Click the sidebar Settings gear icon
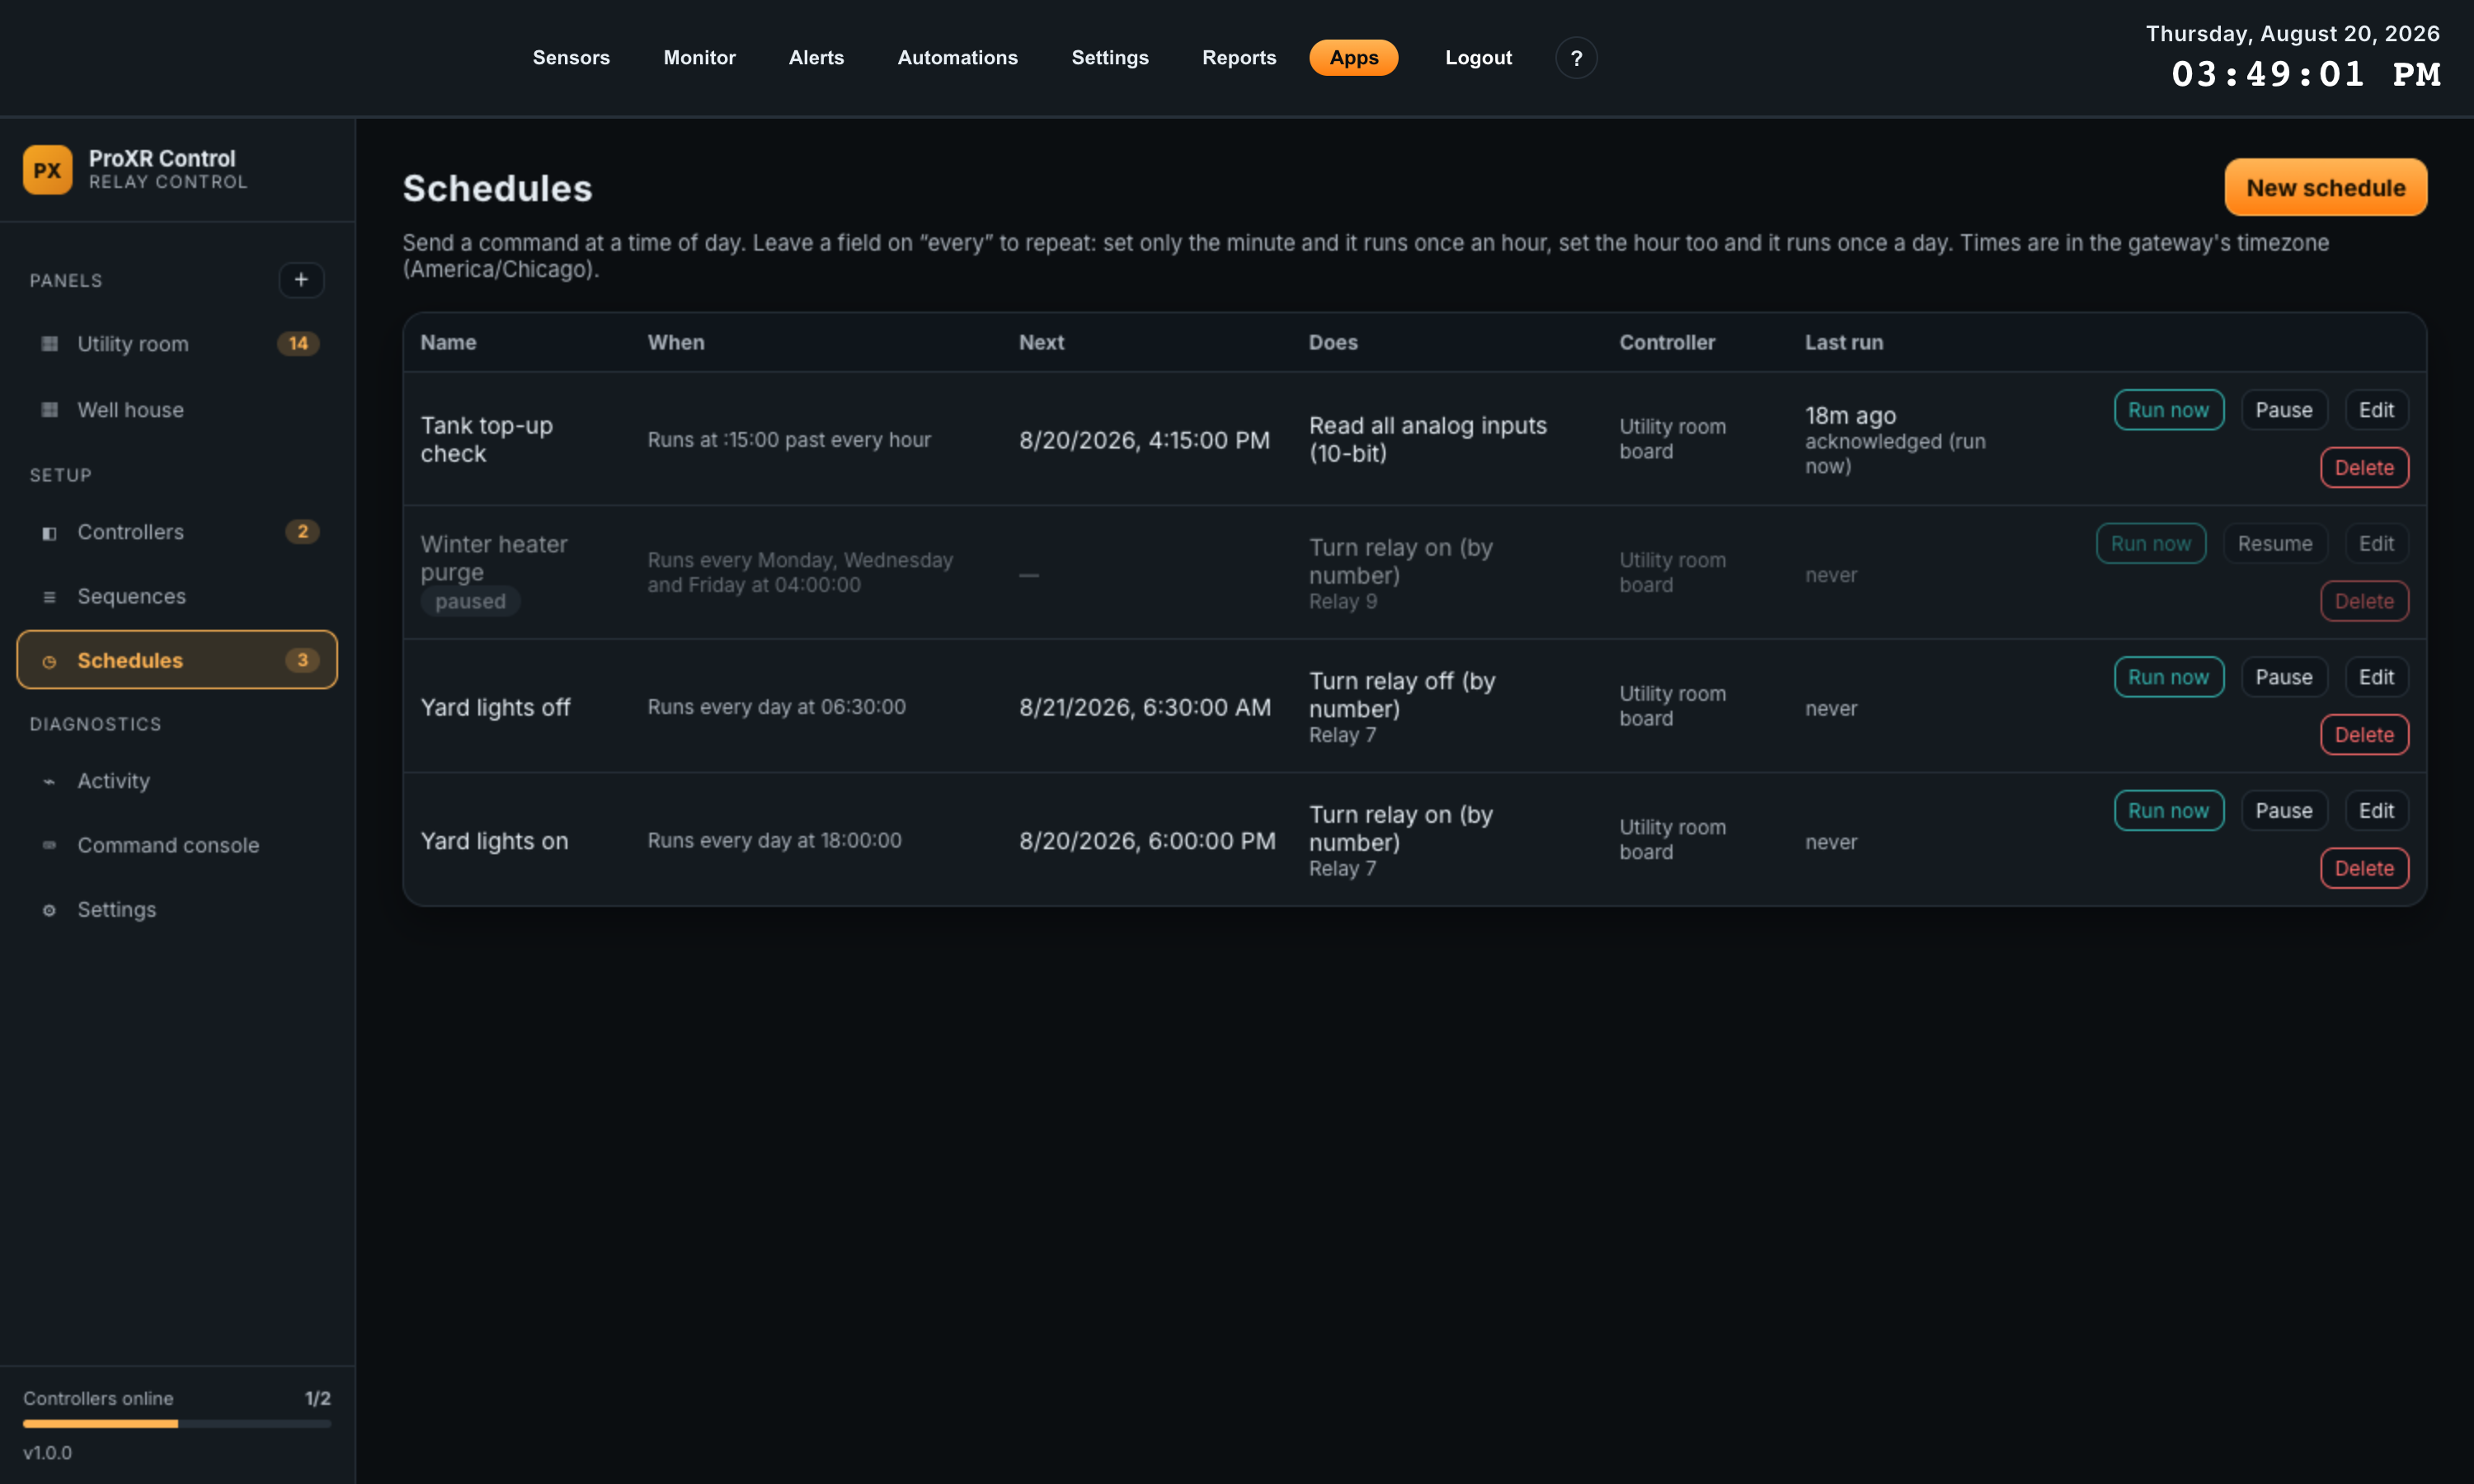 tap(49, 910)
